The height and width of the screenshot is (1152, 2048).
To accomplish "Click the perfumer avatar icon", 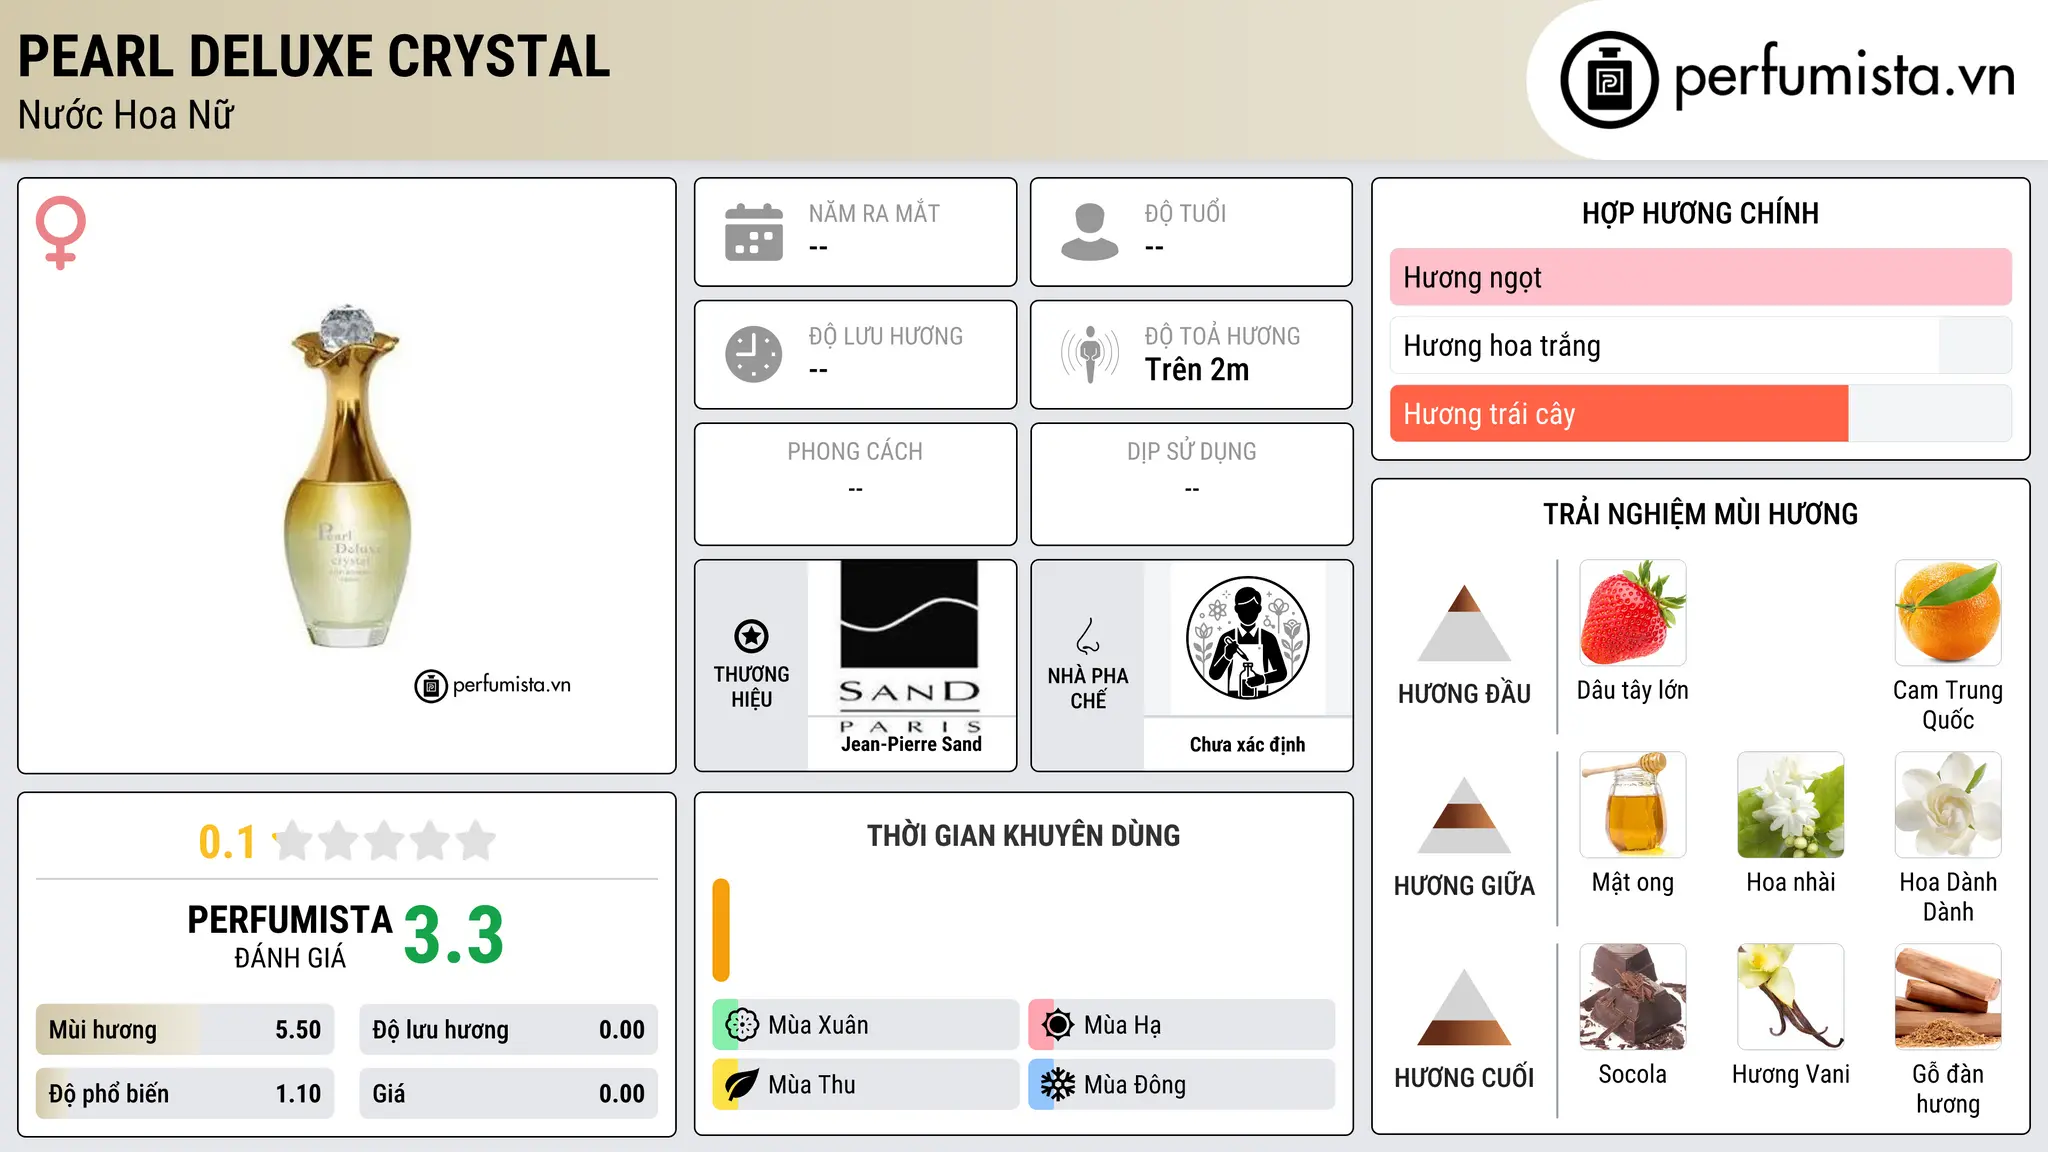I will click(x=1247, y=638).
